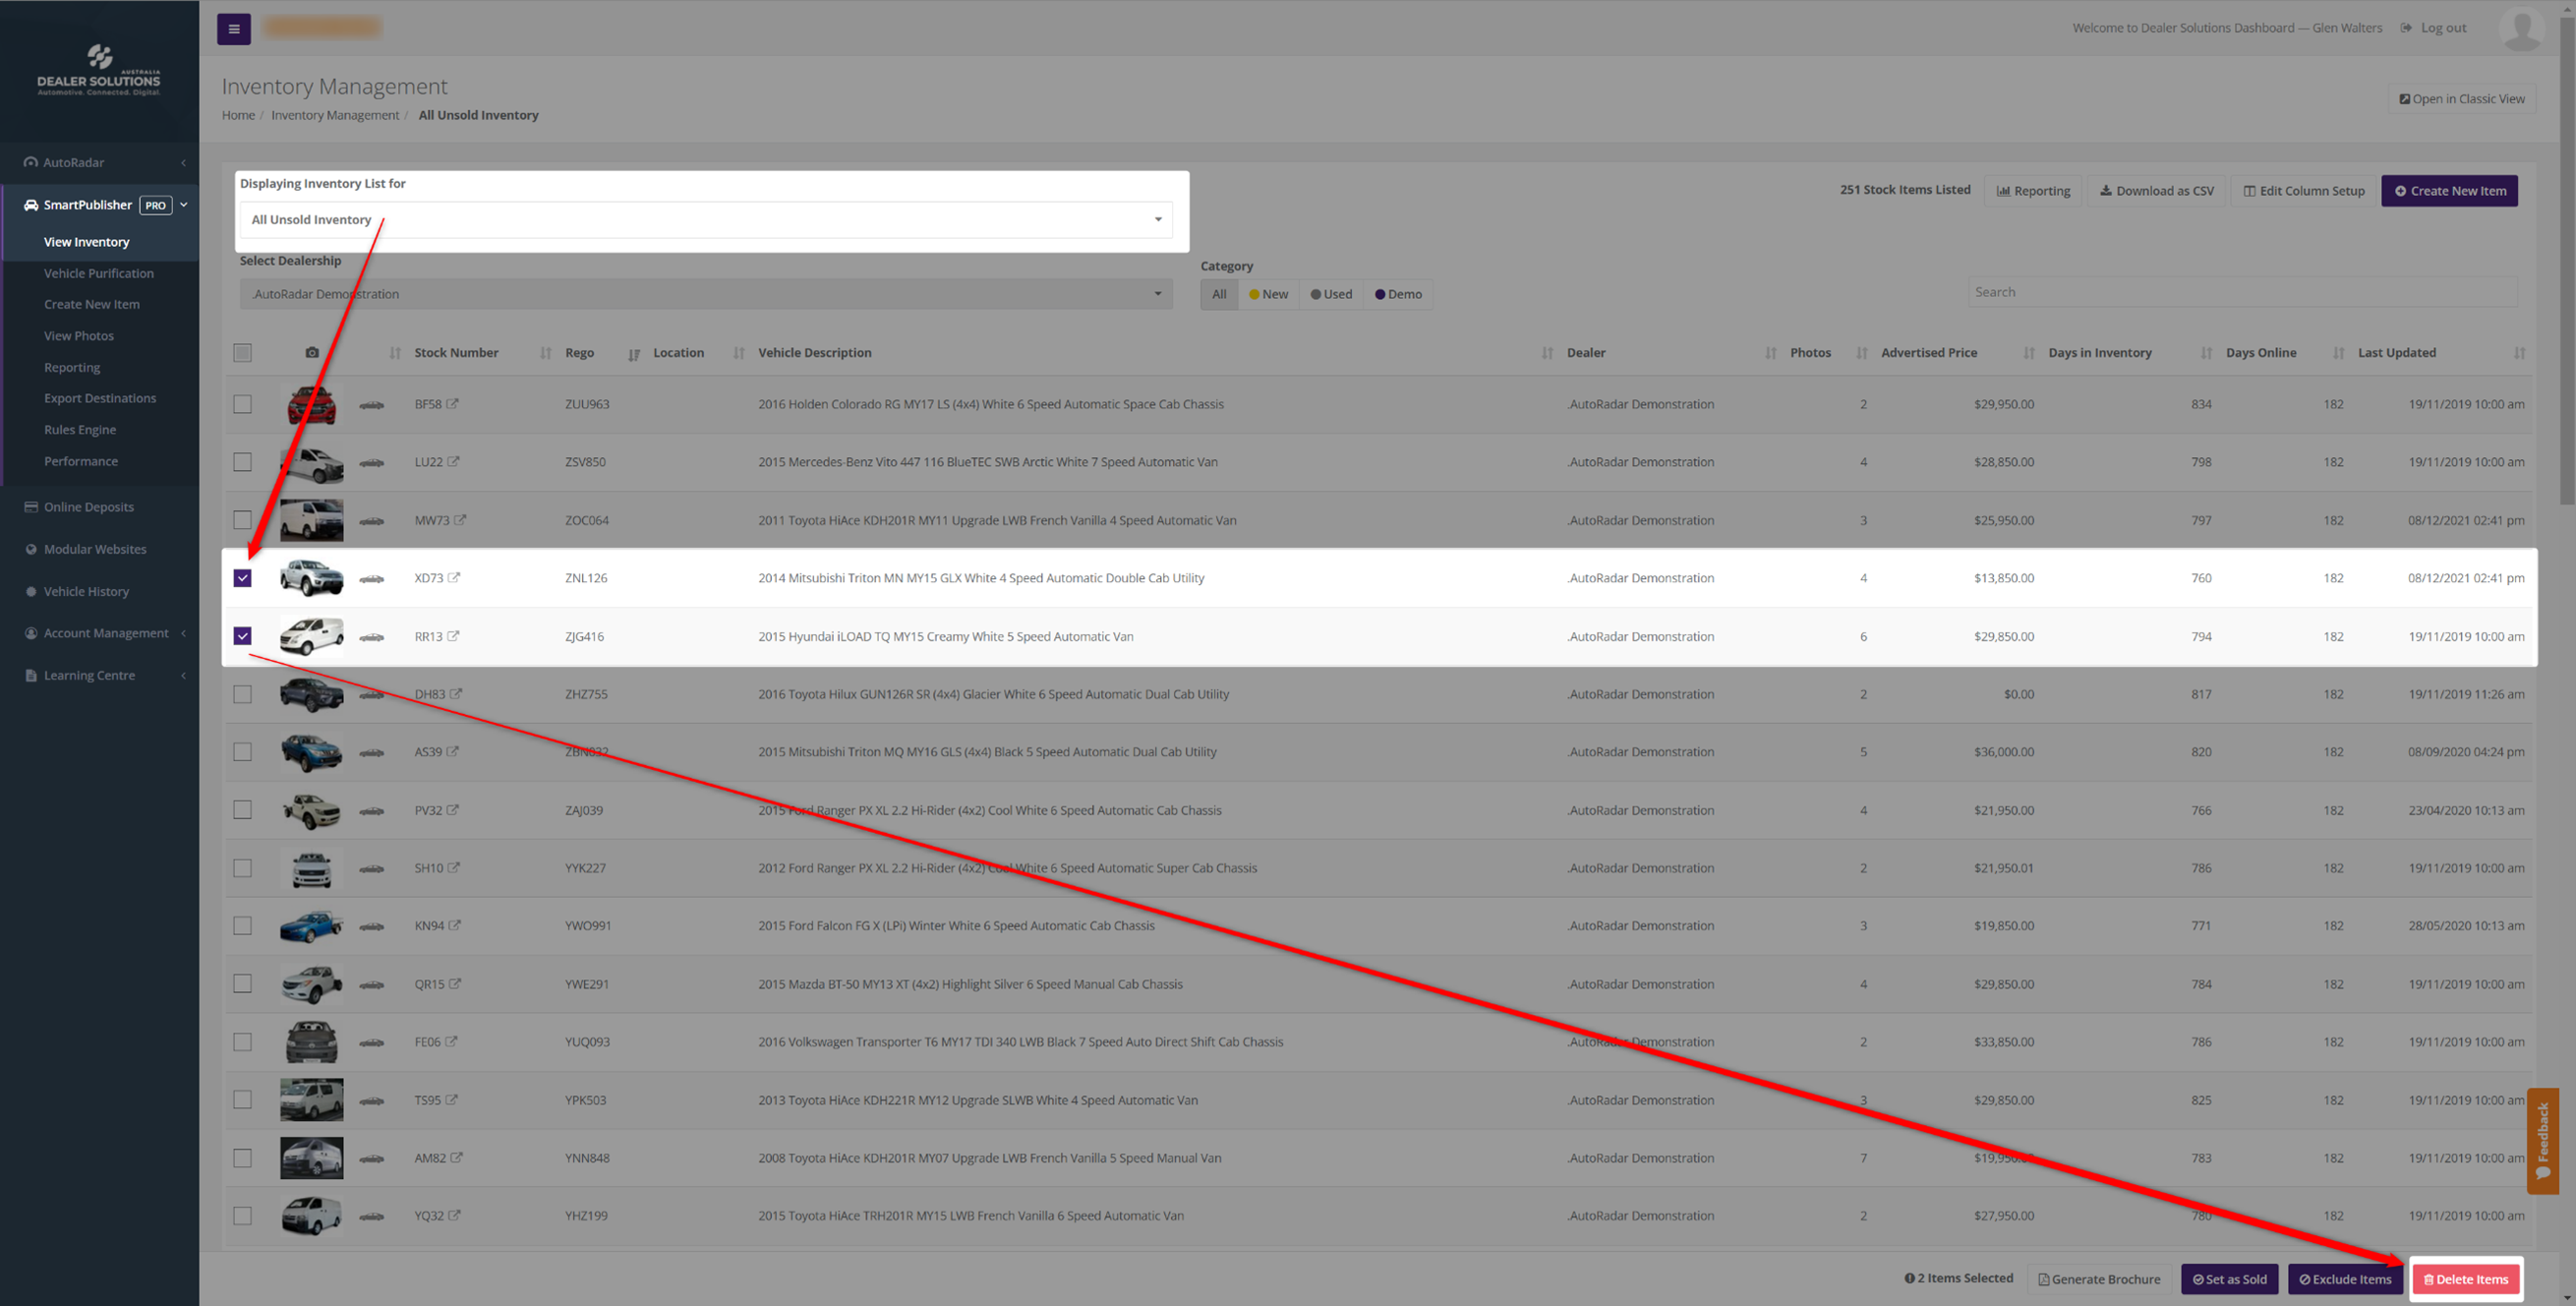Open external link icon for stock LU22
2576x1306 pixels.
coord(454,462)
